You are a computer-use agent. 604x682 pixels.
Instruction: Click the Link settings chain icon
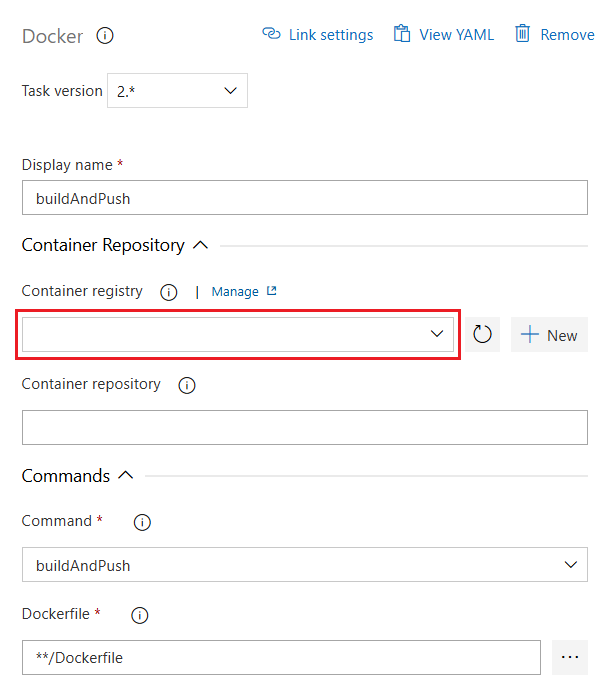(271, 34)
